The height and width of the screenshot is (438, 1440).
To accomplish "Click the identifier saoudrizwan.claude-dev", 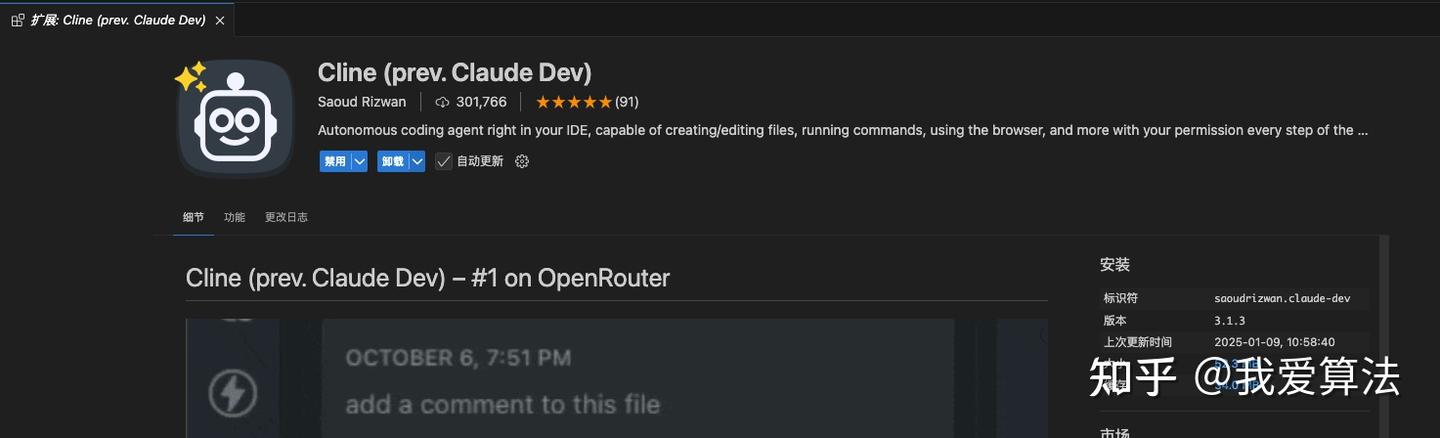I will point(1282,299).
